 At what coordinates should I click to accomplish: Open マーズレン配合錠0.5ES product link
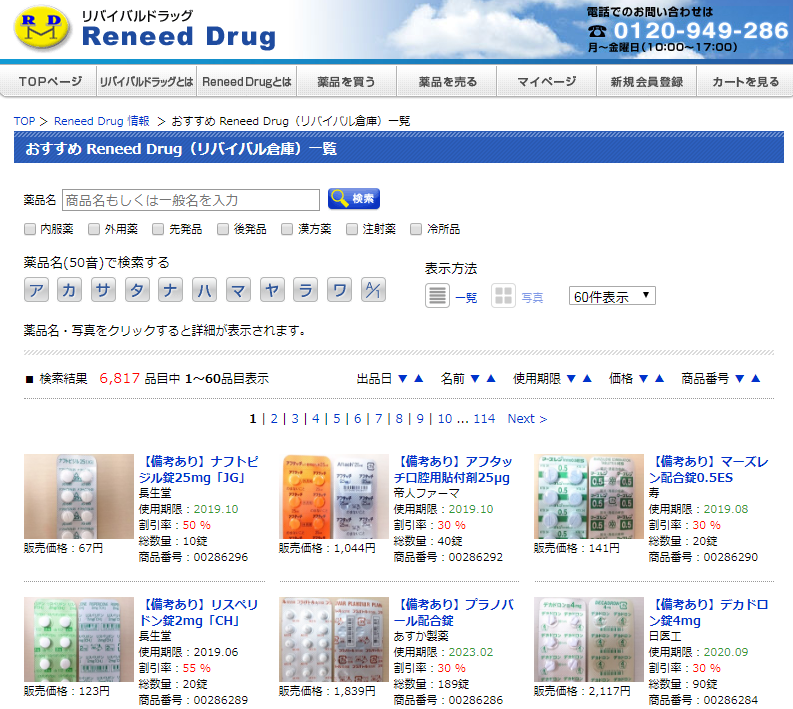(x=708, y=469)
